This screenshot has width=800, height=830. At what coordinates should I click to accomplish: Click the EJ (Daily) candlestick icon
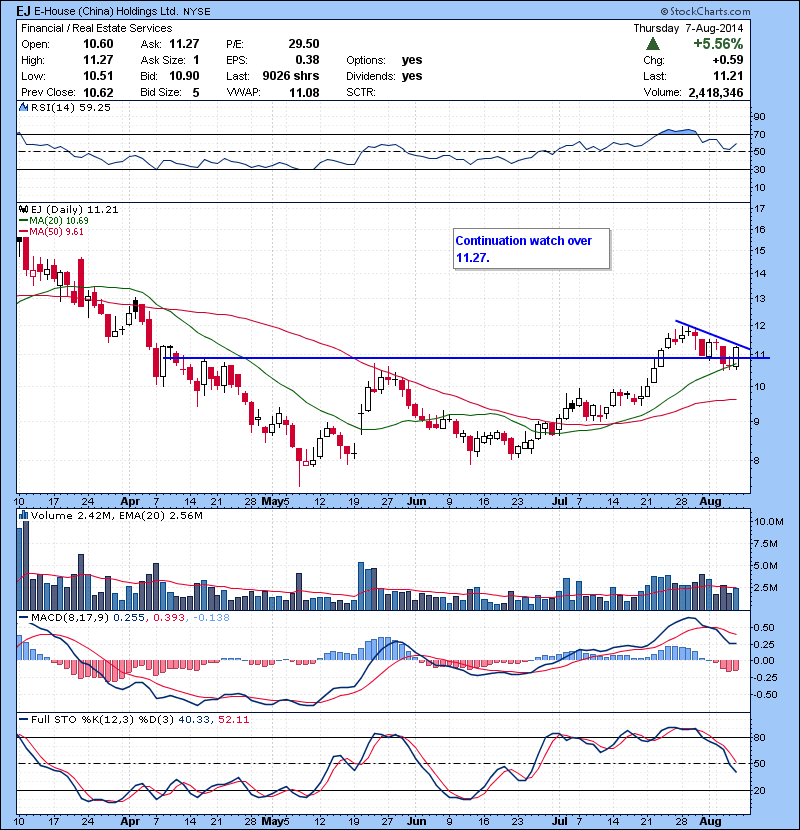coord(23,210)
